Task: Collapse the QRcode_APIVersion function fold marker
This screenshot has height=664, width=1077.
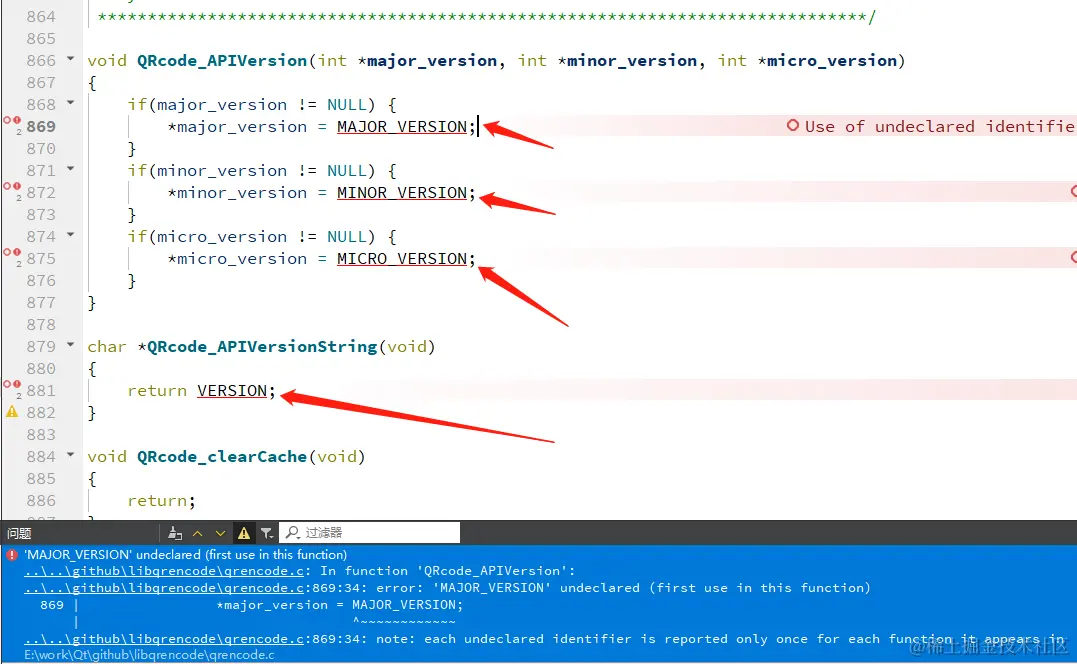Action: pyautogui.click(x=68, y=58)
